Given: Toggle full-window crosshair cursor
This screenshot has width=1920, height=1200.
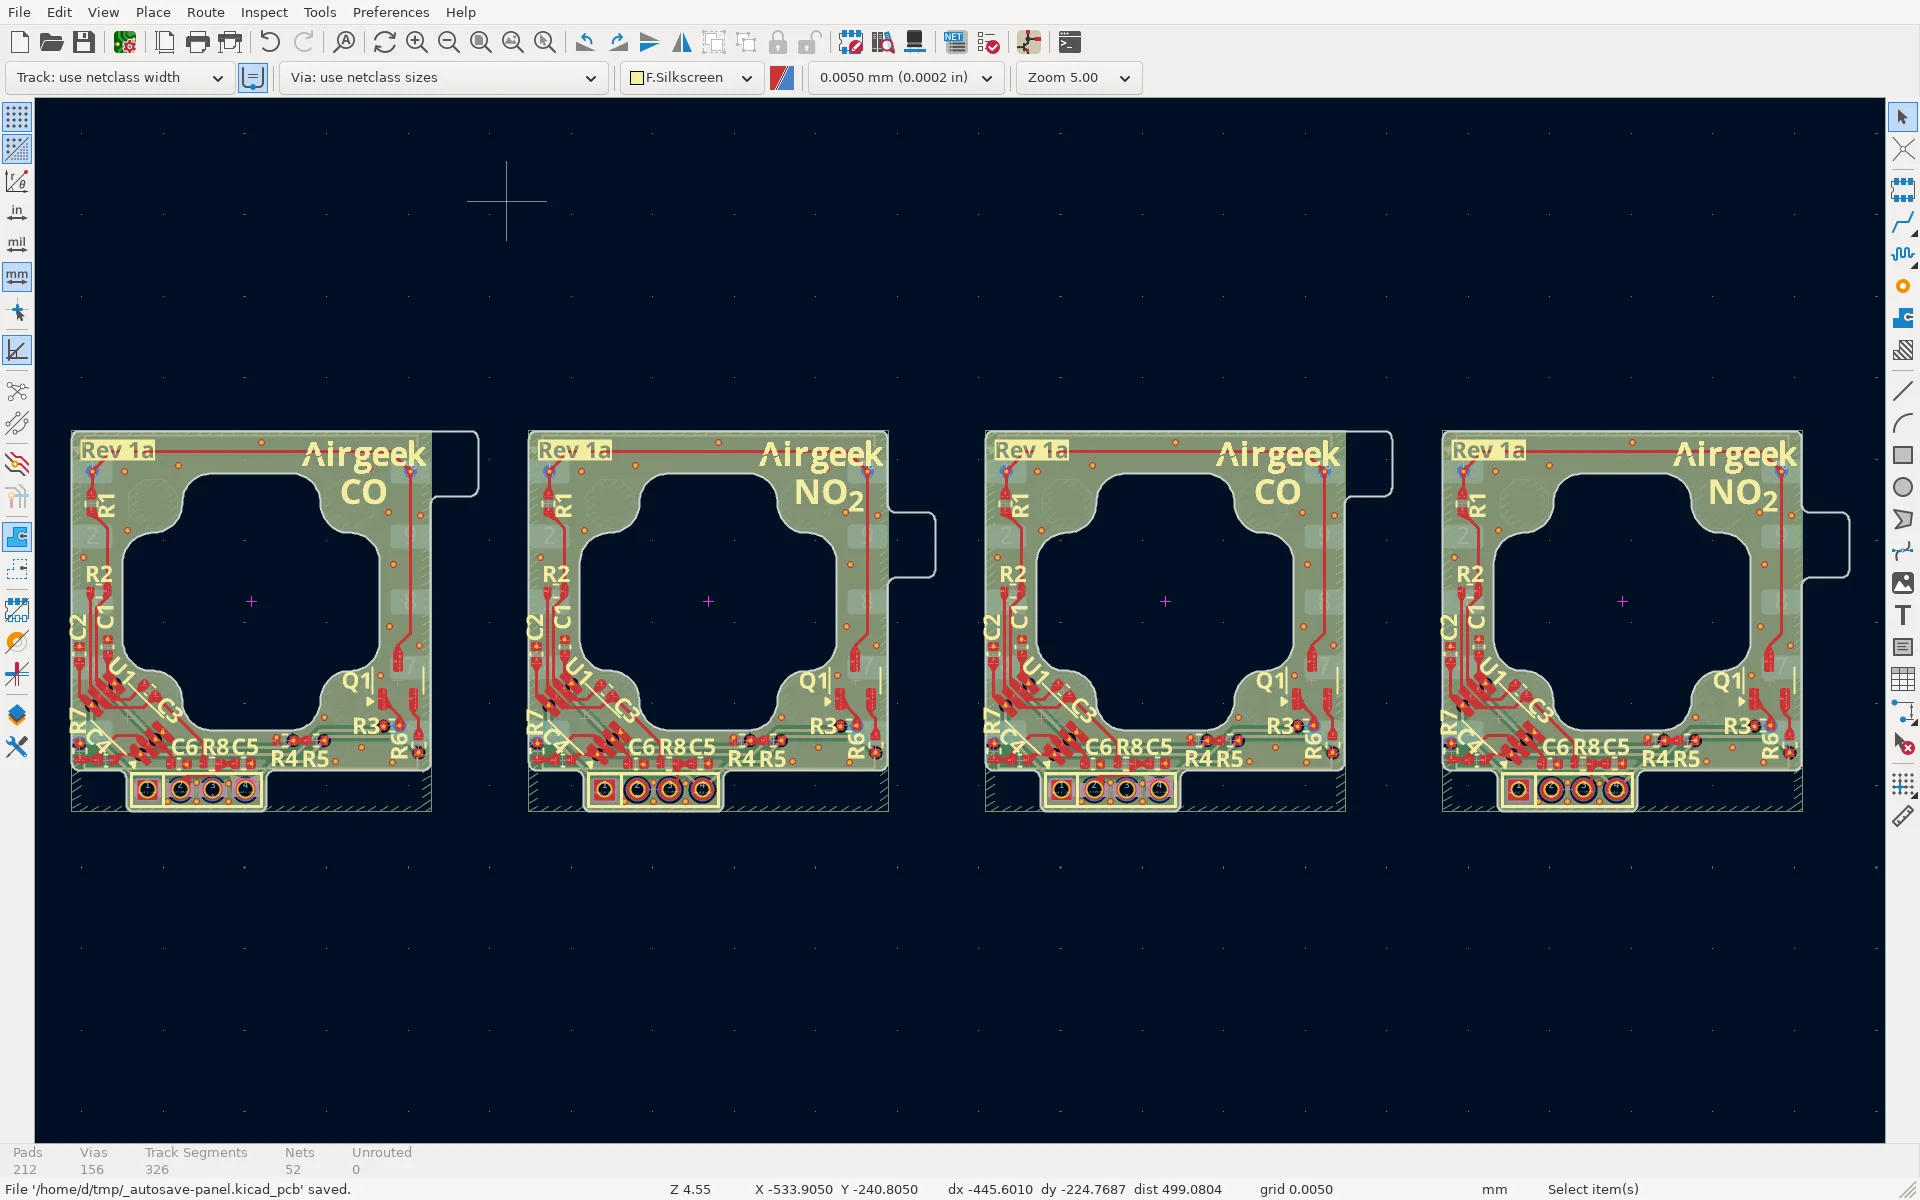Looking at the screenshot, I should tap(17, 312).
